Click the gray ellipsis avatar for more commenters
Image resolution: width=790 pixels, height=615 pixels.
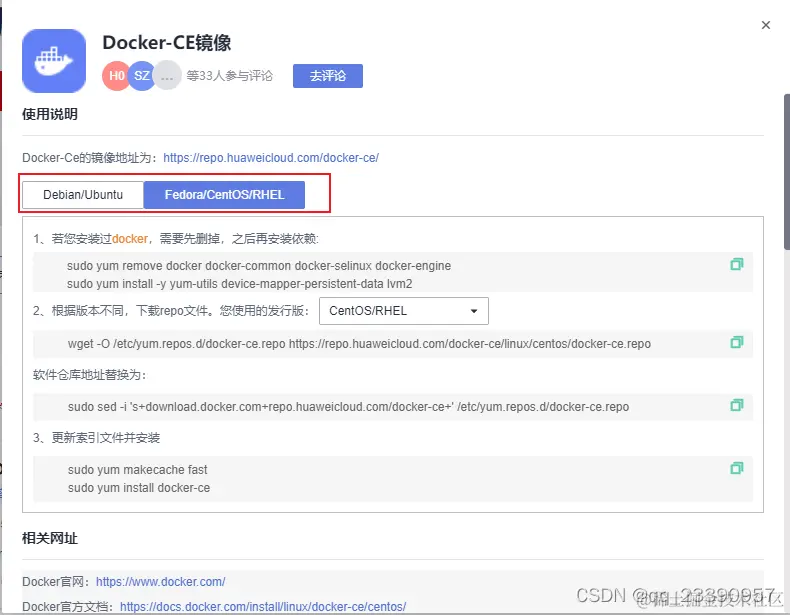point(167,76)
